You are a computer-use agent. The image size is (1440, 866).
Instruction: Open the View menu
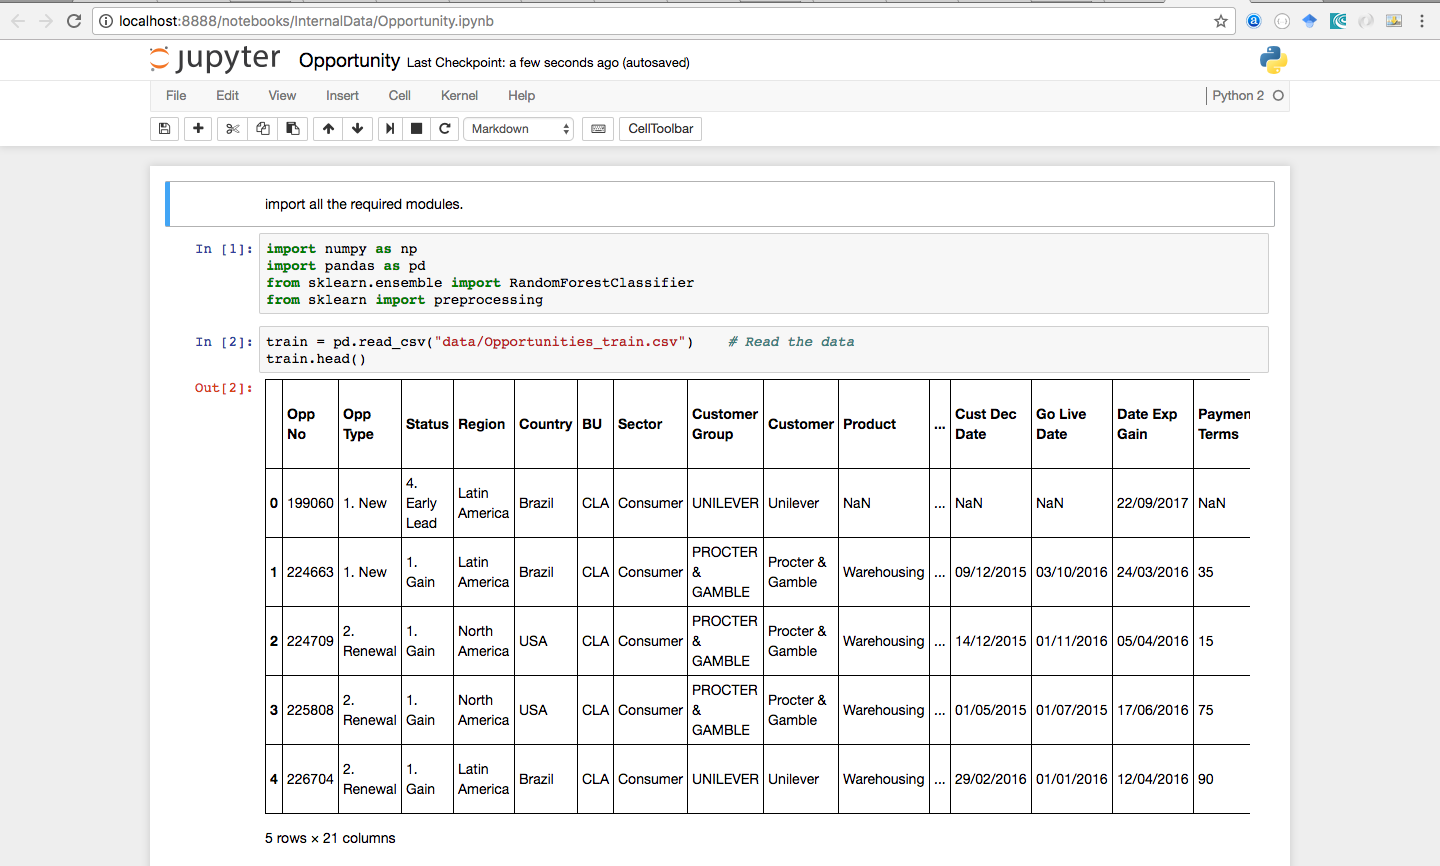click(282, 96)
